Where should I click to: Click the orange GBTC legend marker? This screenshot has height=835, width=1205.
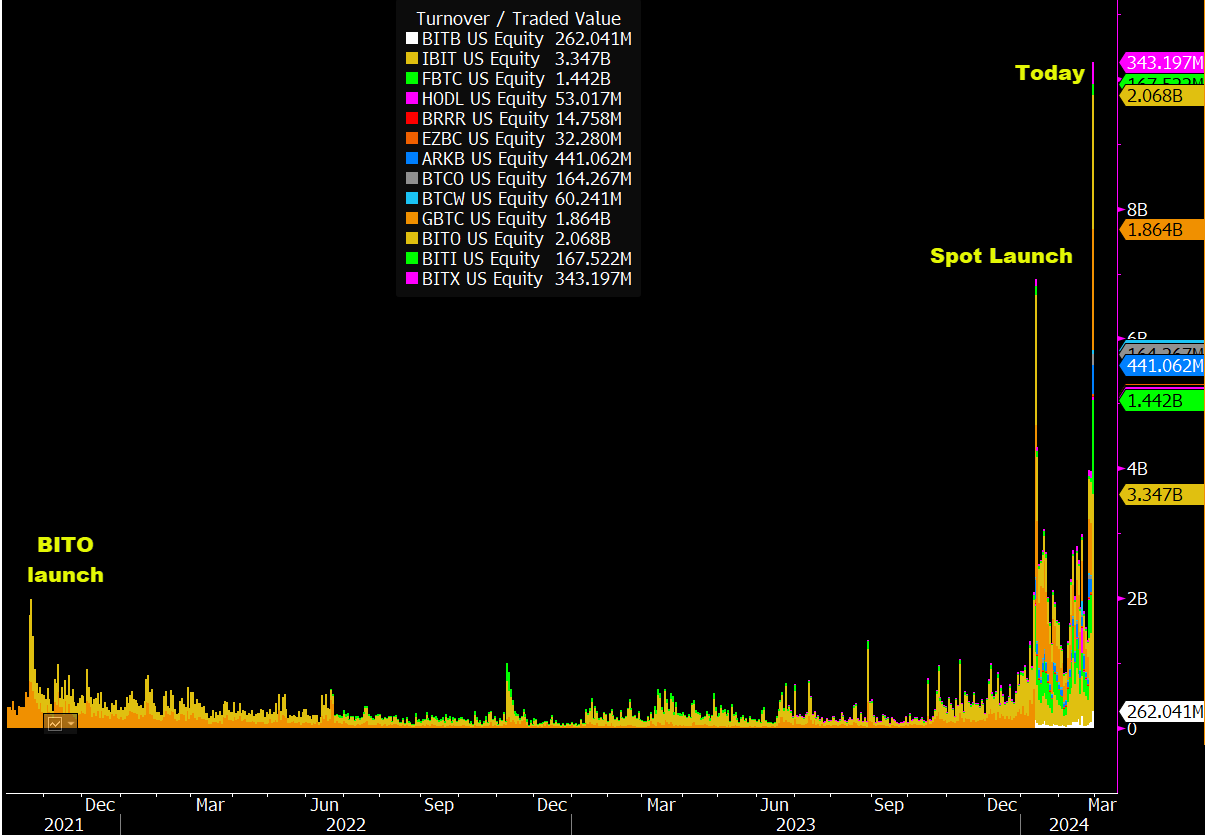pos(411,219)
